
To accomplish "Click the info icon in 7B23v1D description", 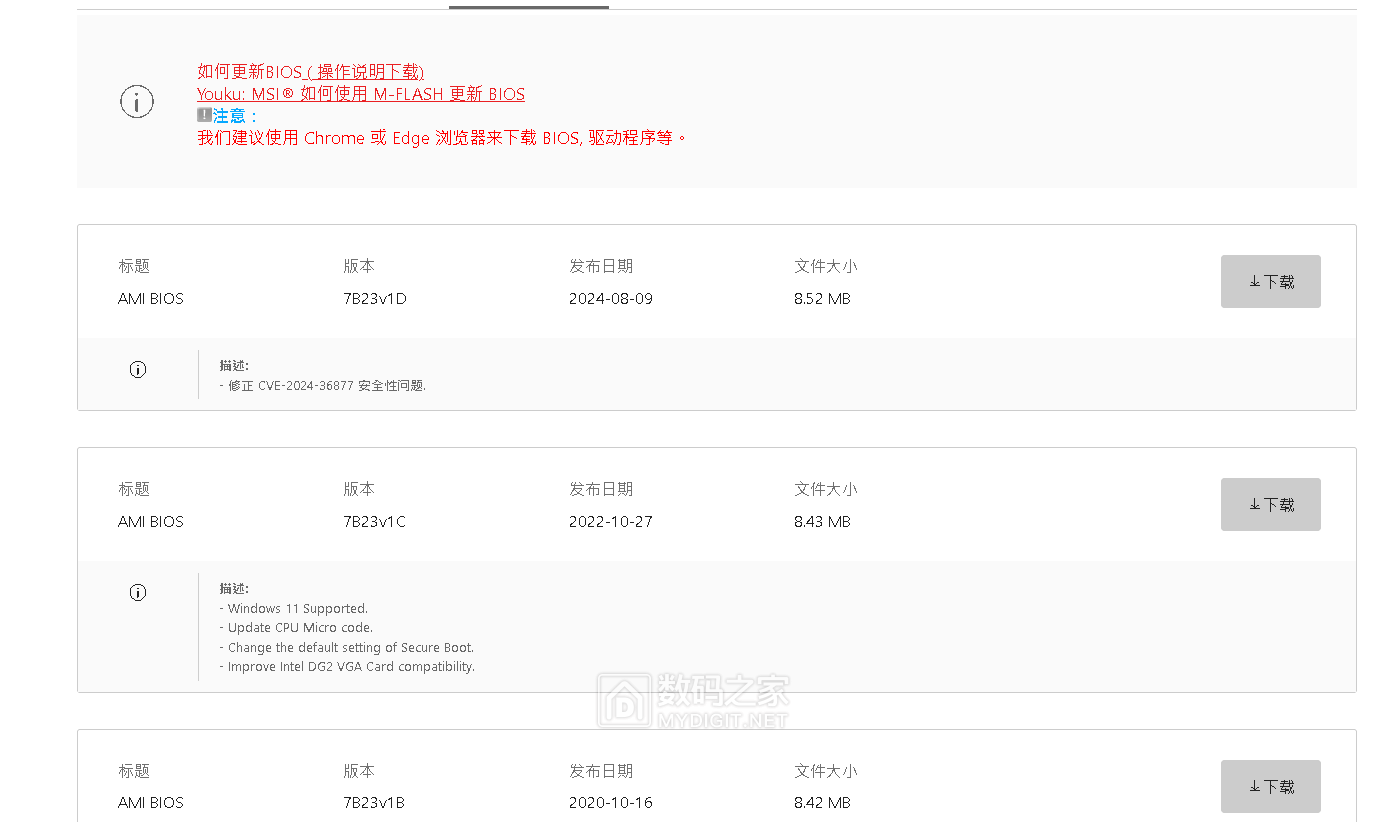I will (138, 369).
